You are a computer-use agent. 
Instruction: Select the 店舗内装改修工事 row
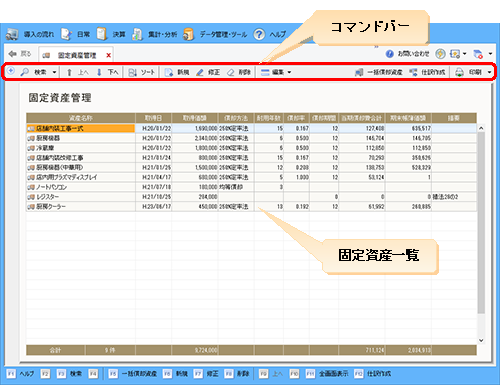251,158
